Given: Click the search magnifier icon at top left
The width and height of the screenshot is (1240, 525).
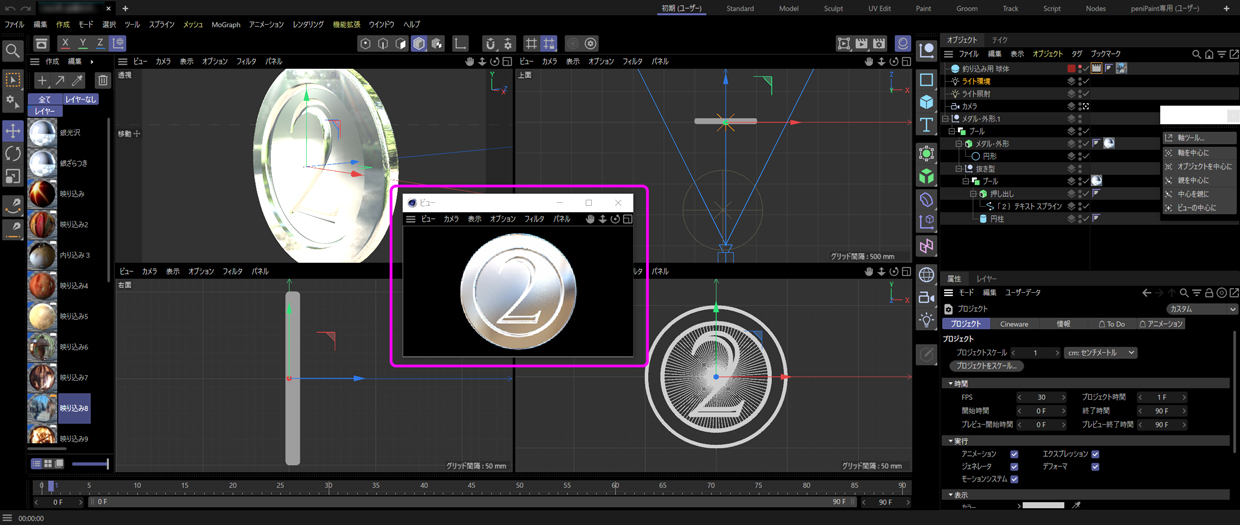Looking at the screenshot, I should (13, 51).
